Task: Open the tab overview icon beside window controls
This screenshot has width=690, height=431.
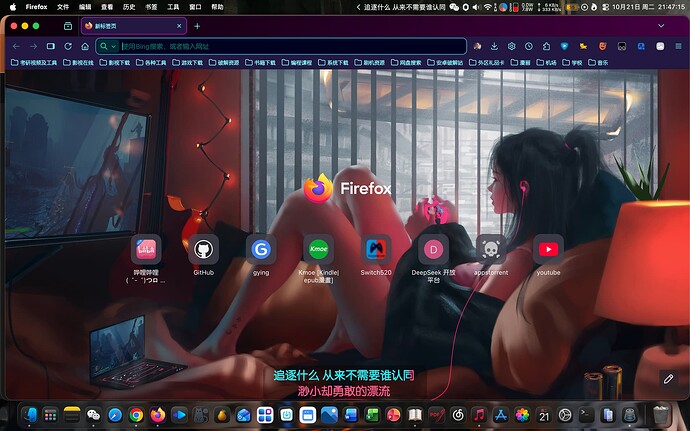Action: click(x=68, y=26)
